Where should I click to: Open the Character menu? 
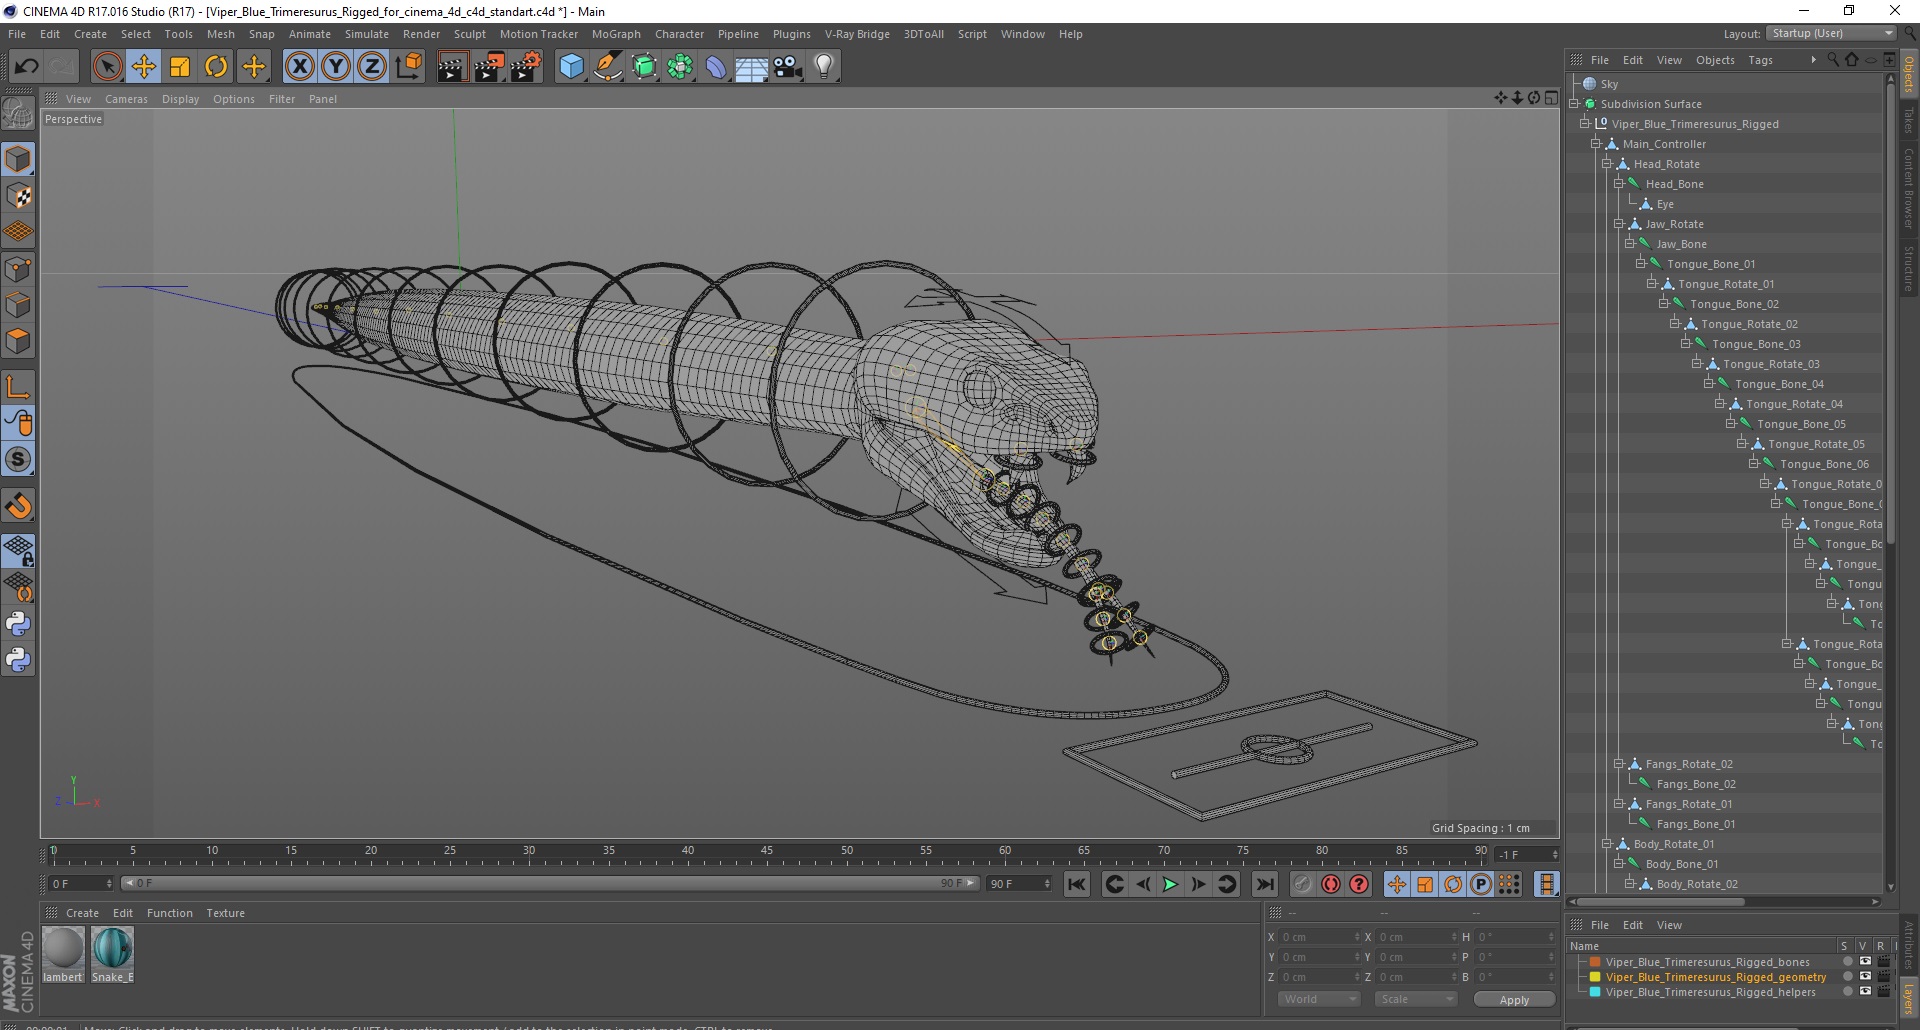(x=679, y=34)
